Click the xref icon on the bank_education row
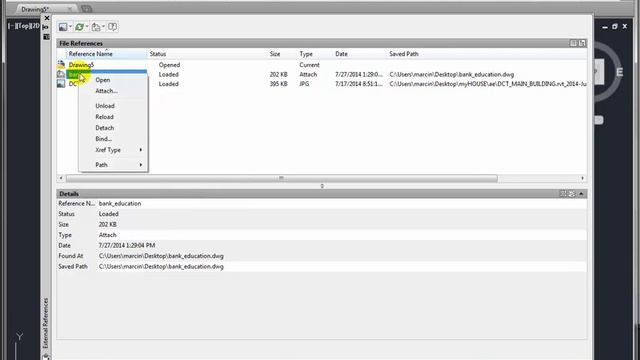 61,74
